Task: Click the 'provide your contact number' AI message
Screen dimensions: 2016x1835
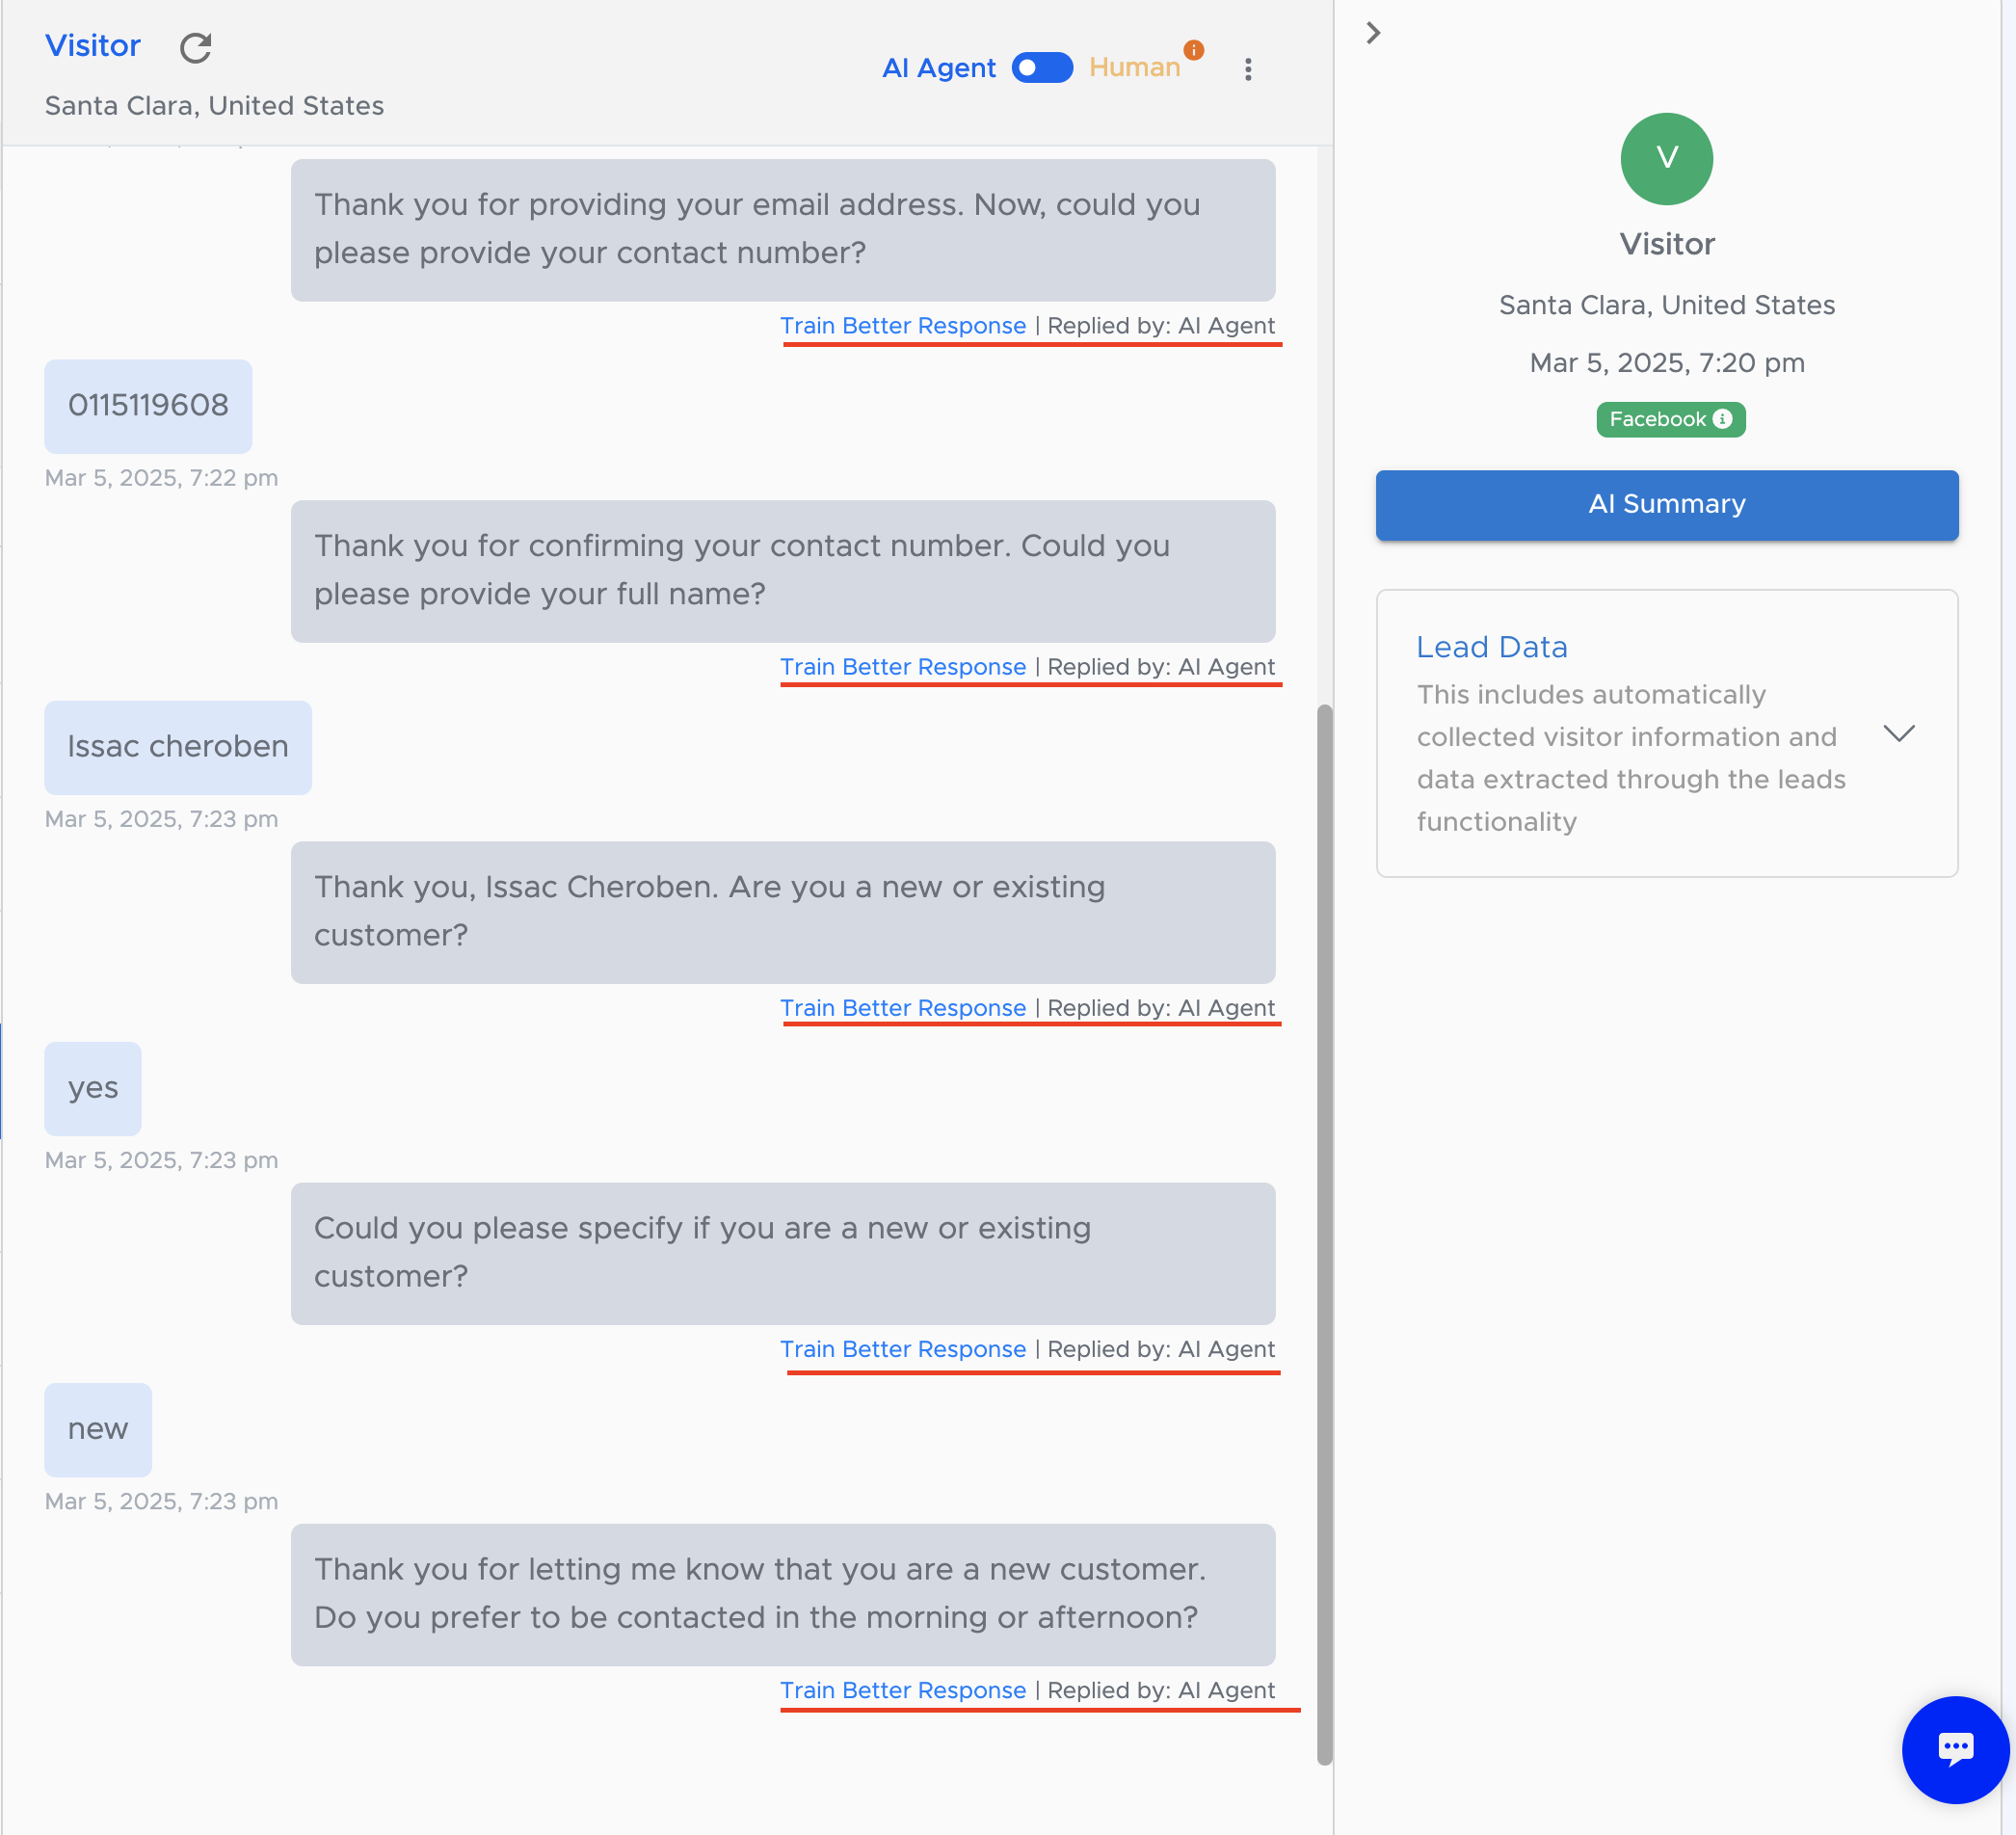Action: coord(782,230)
